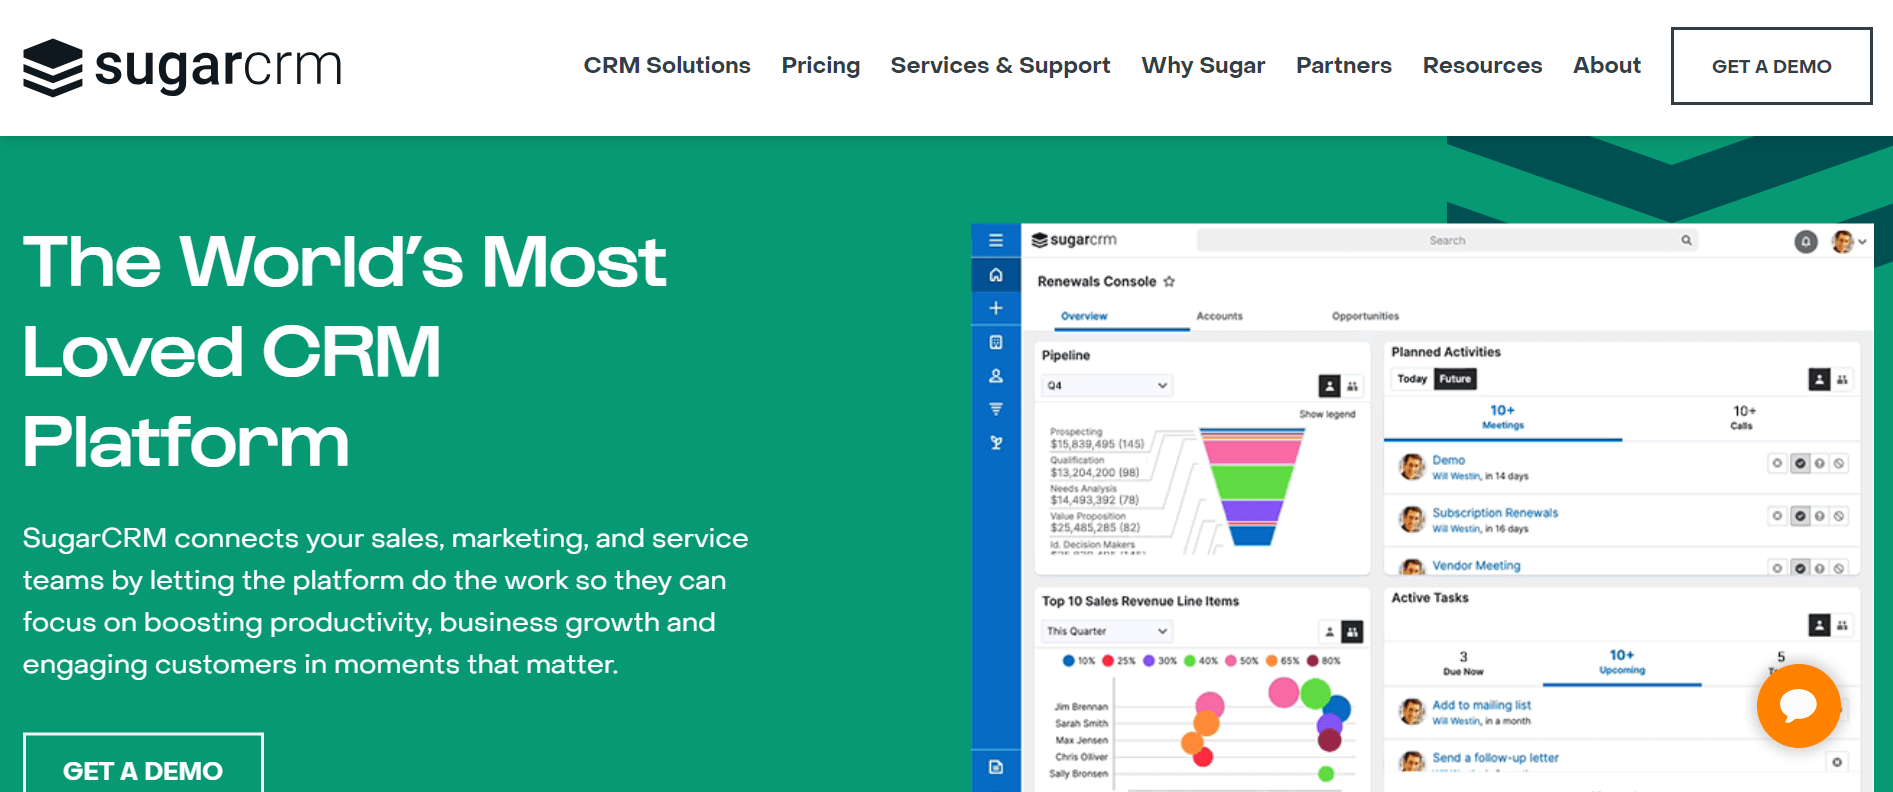This screenshot has height=792, width=1893.
Task: Click the SugarCRM logo in the site header
Action: tap(182, 67)
